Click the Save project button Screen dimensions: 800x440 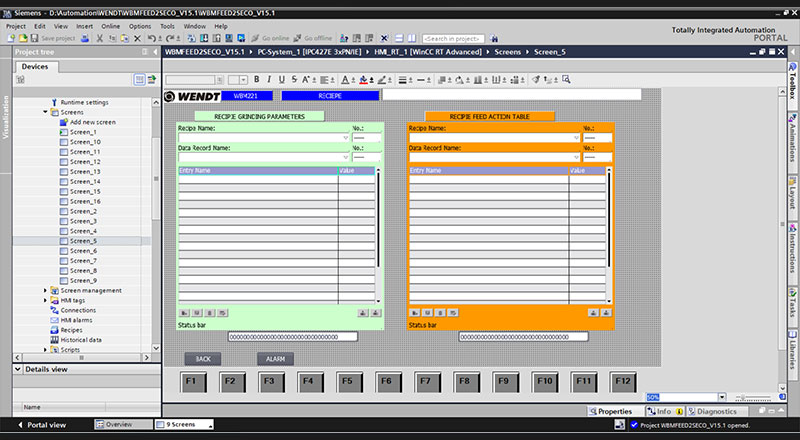(53, 38)
